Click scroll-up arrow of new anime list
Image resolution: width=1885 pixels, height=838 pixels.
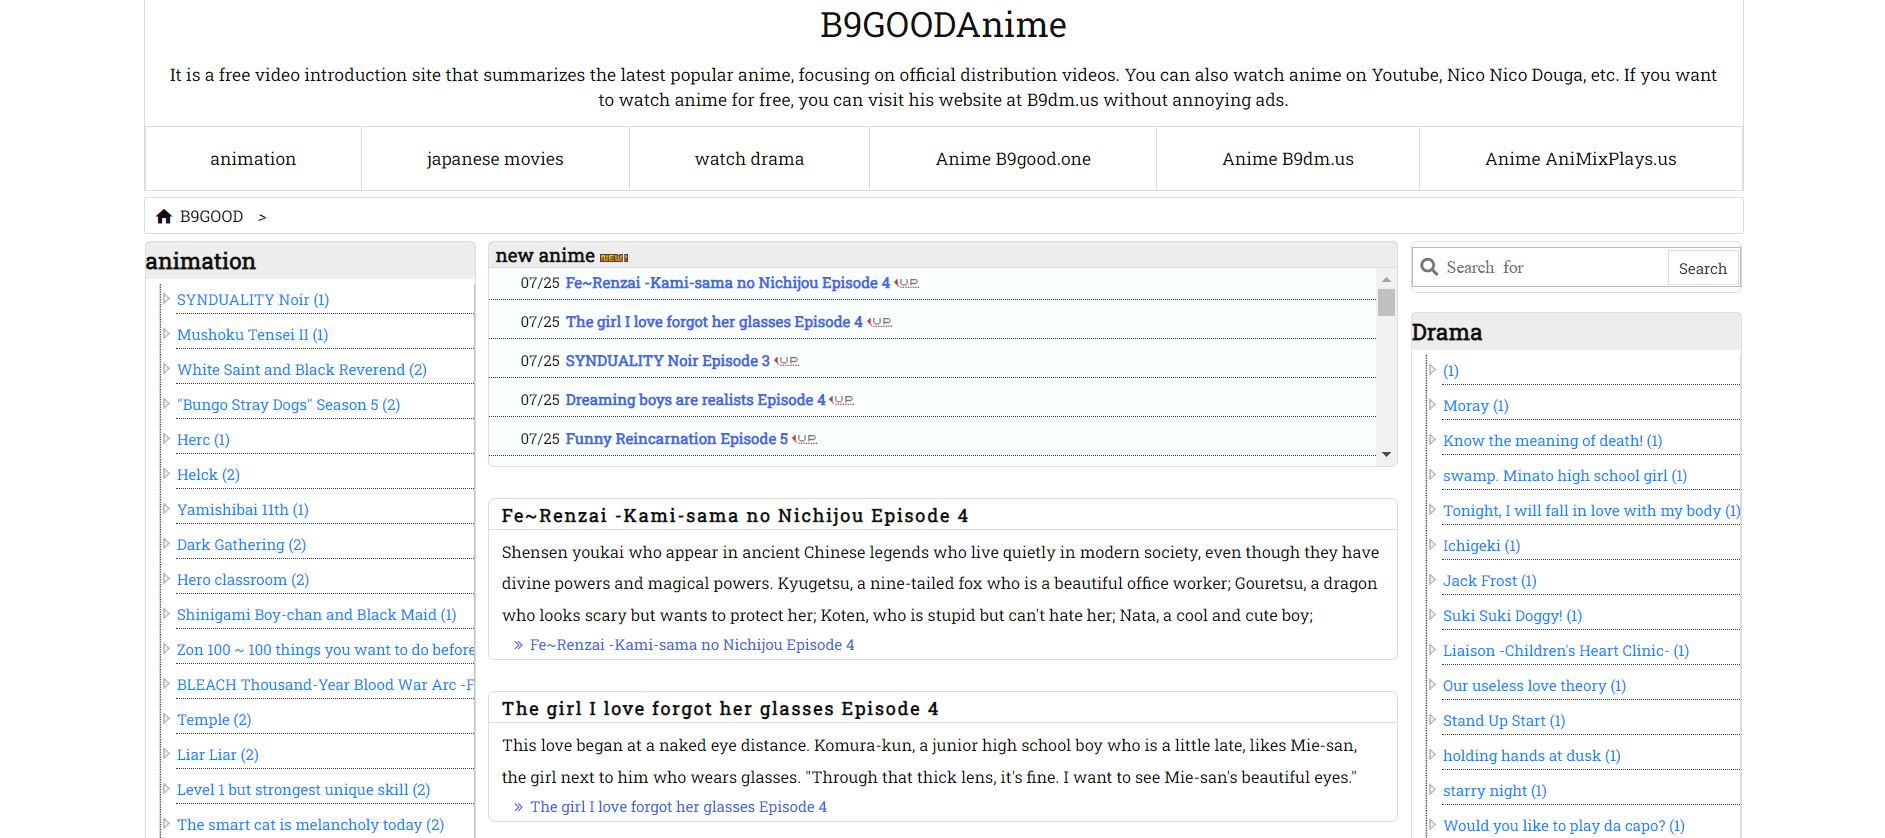point(1386,279)
